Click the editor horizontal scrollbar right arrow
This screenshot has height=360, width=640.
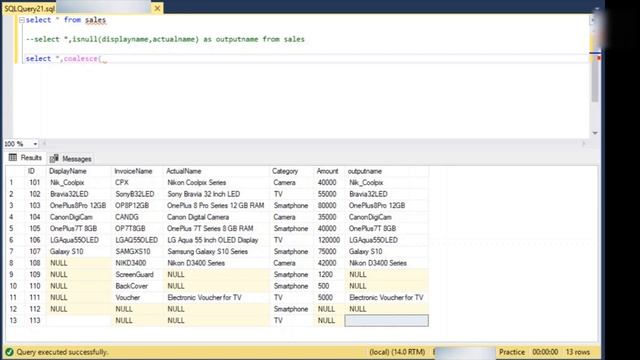click(x=584, y=144)
